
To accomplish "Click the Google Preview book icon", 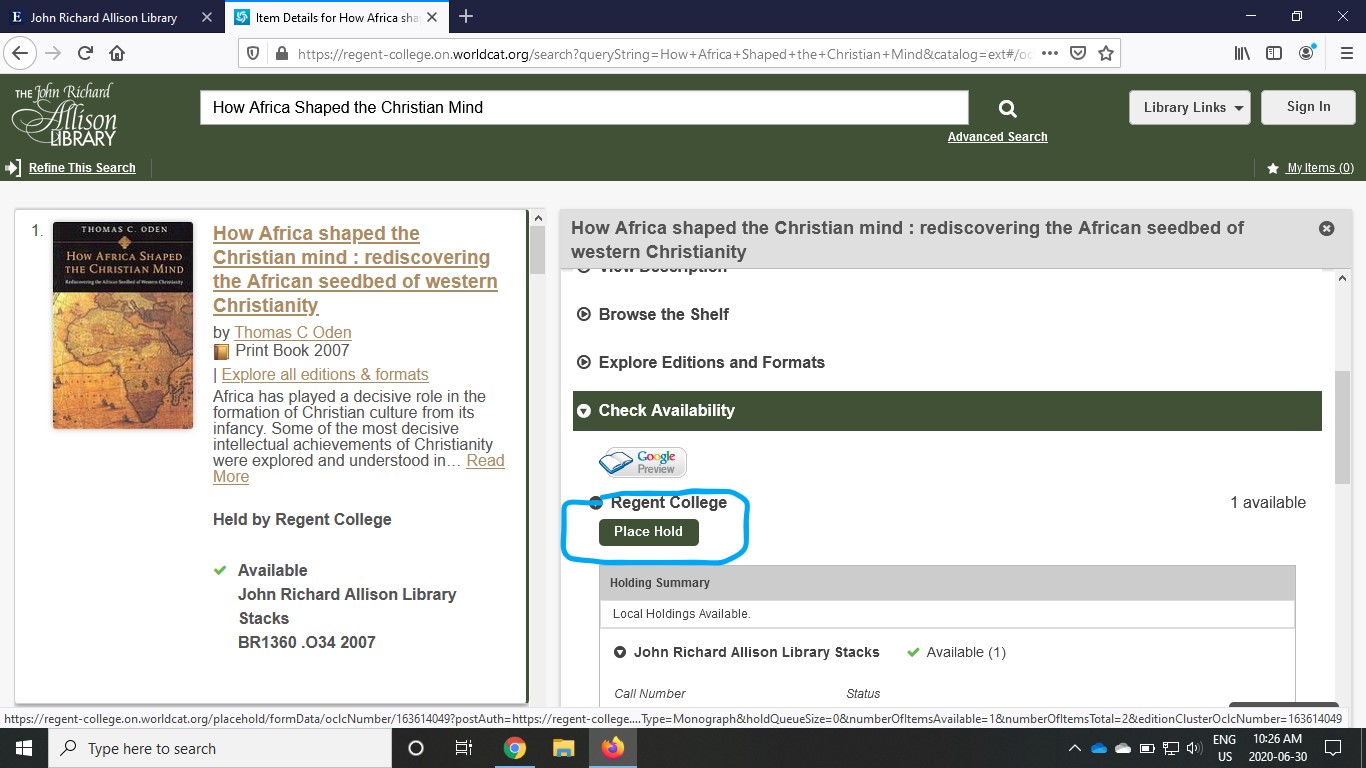I will (643, 462).
